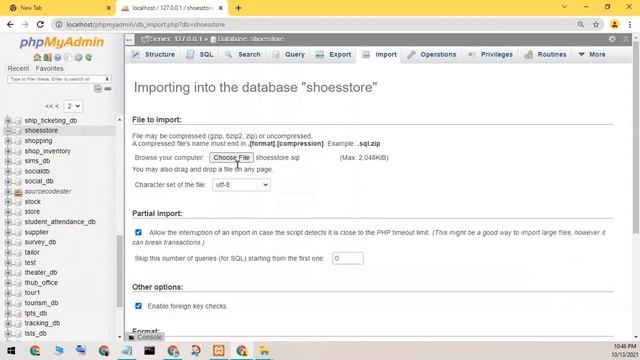Expand the shopping database node
The width and height of the screenshot is (640, 360).
point(8,141)
